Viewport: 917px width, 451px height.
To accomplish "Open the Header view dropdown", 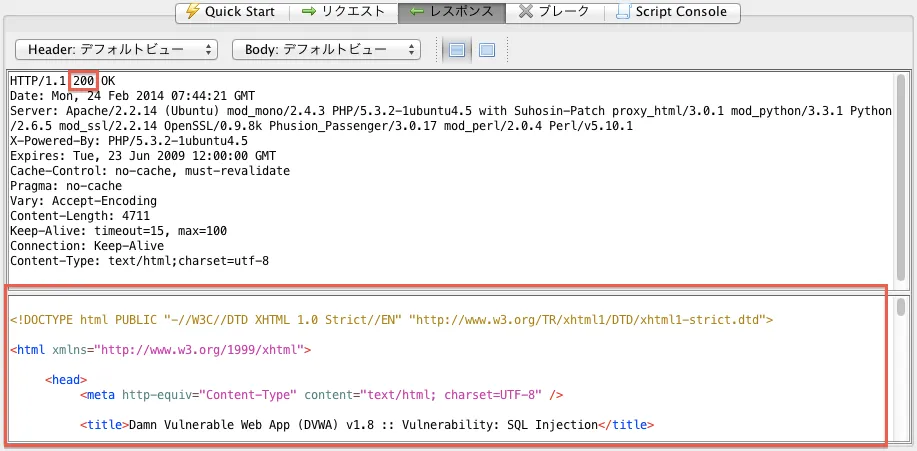I will point(116,49).
